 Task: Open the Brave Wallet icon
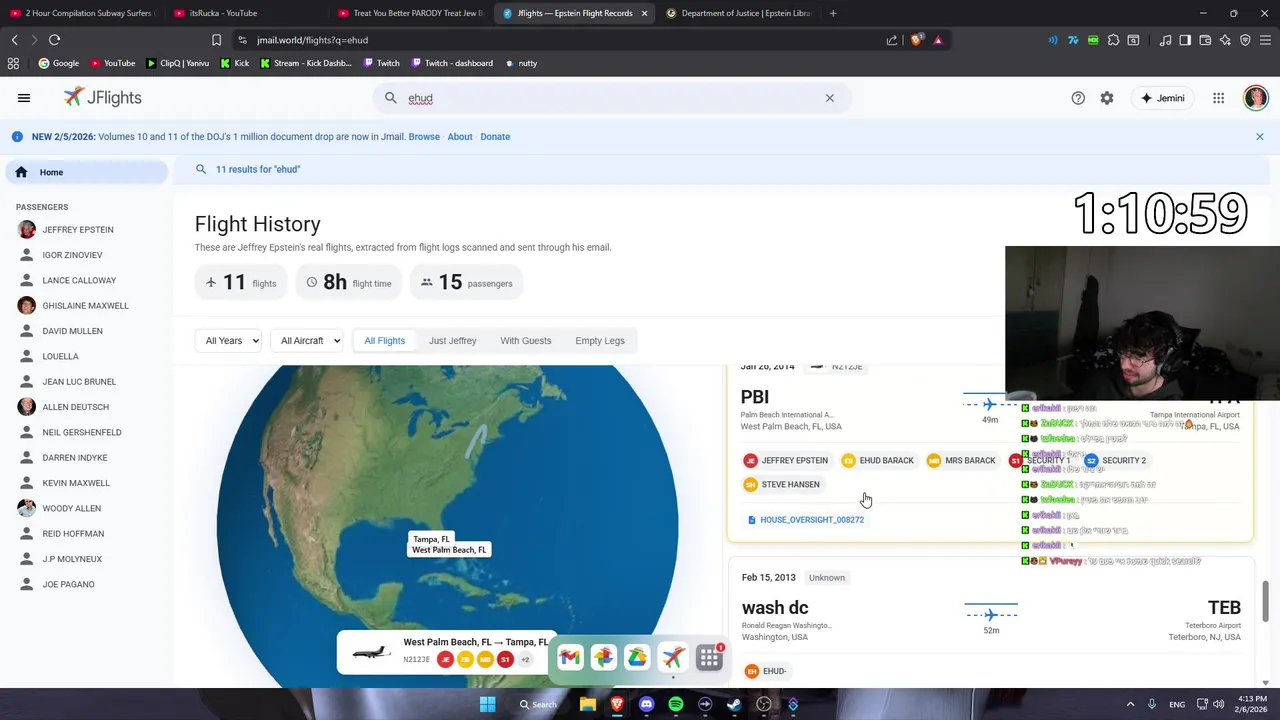(x=1205, y=40)
